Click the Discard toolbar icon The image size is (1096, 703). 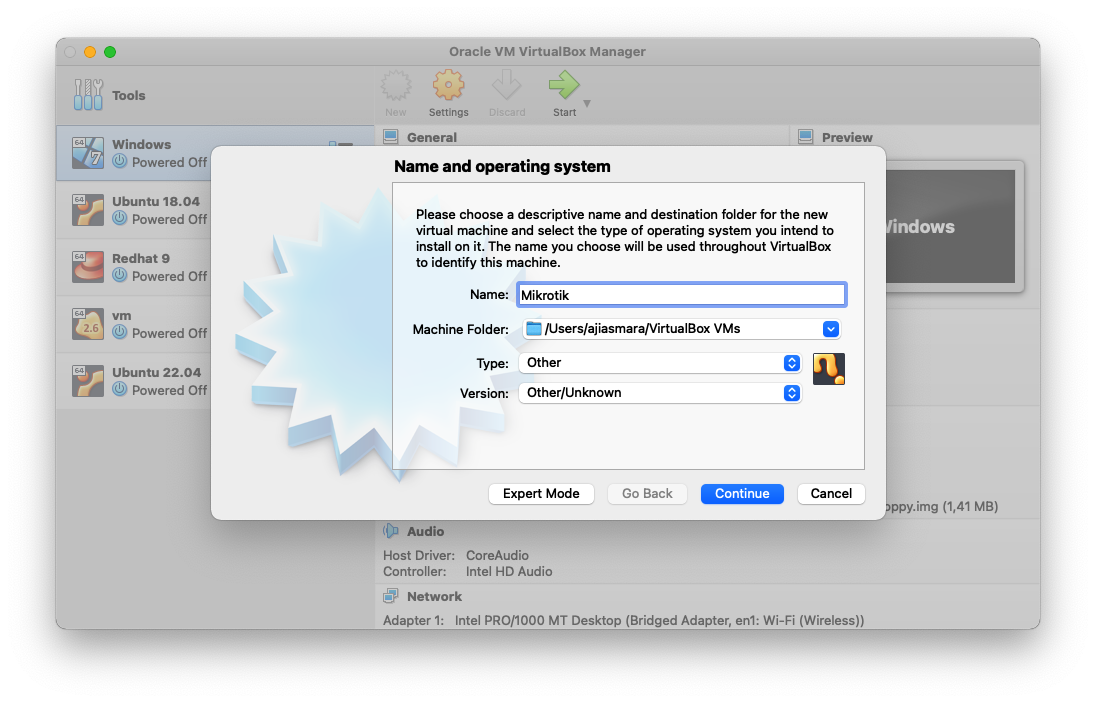pos(506,88)
